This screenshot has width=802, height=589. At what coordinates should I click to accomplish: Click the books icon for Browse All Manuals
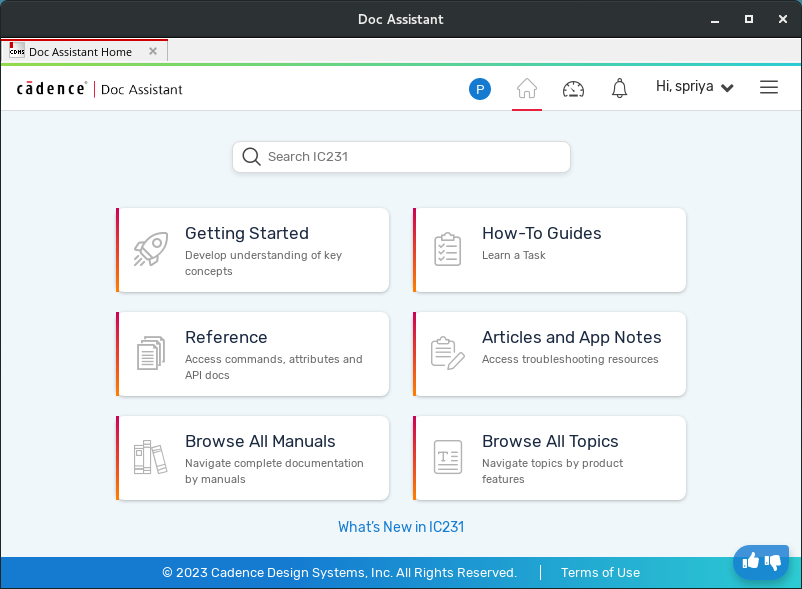pos(151,458)
